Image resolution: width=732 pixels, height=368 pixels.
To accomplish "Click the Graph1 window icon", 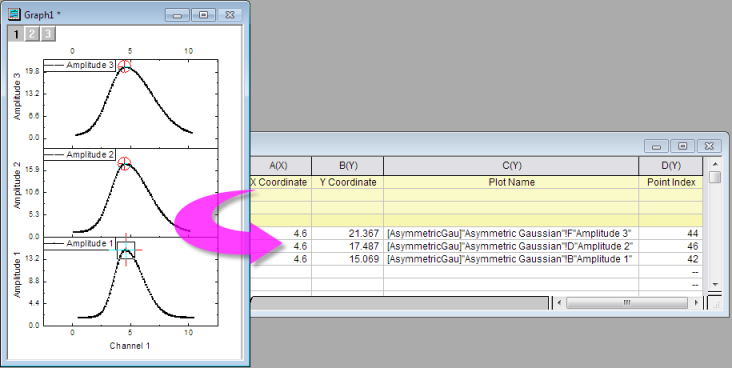I will point(15,14).
